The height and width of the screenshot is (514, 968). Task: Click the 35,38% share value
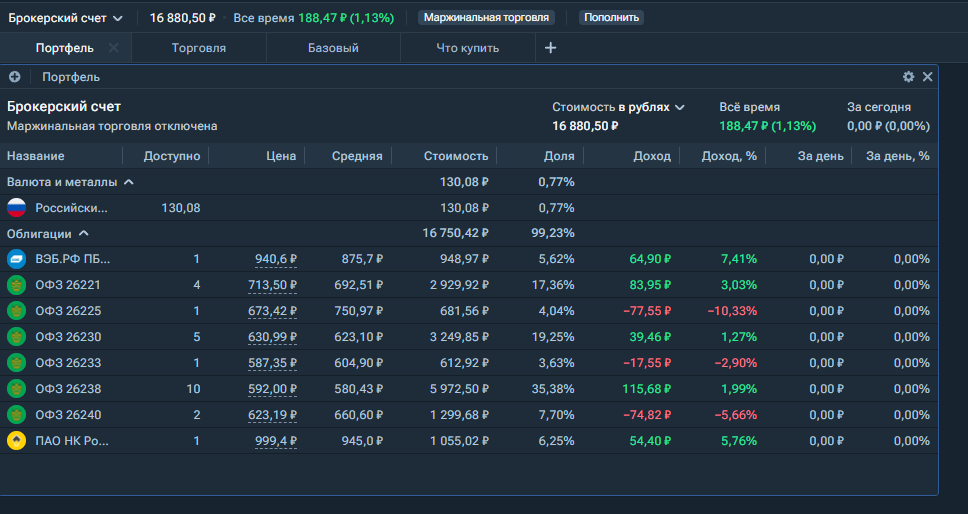(553, 389)
